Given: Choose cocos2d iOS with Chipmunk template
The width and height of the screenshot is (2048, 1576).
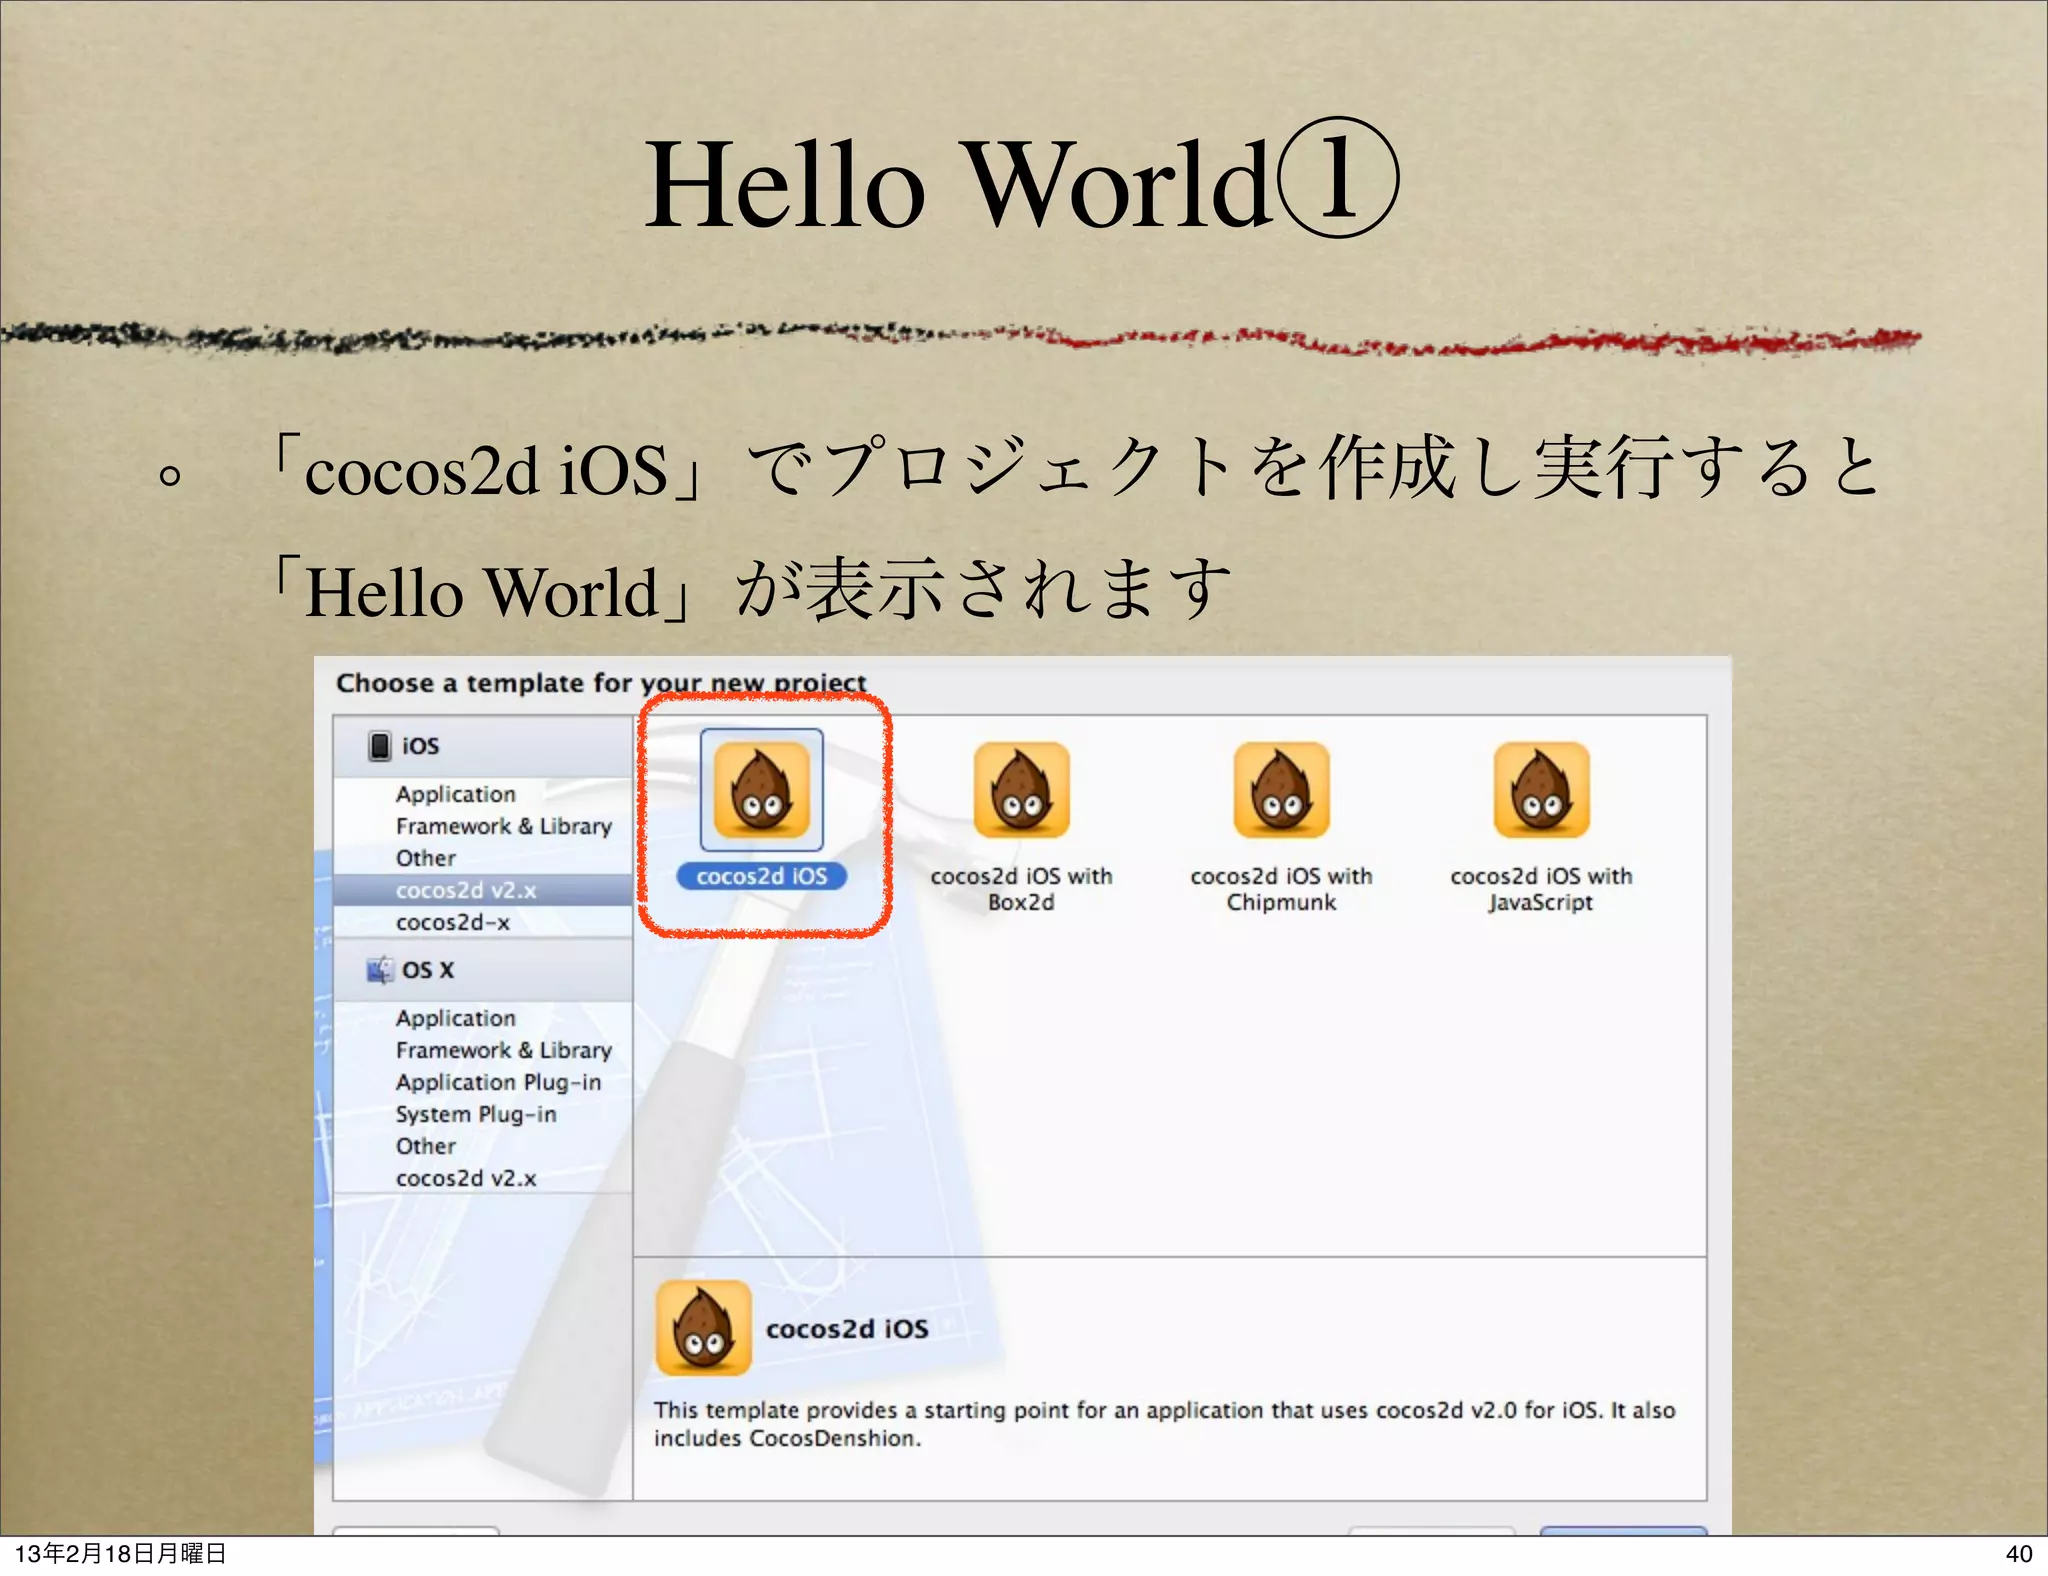Looking at the screenshot, I should pos(1281,790).
